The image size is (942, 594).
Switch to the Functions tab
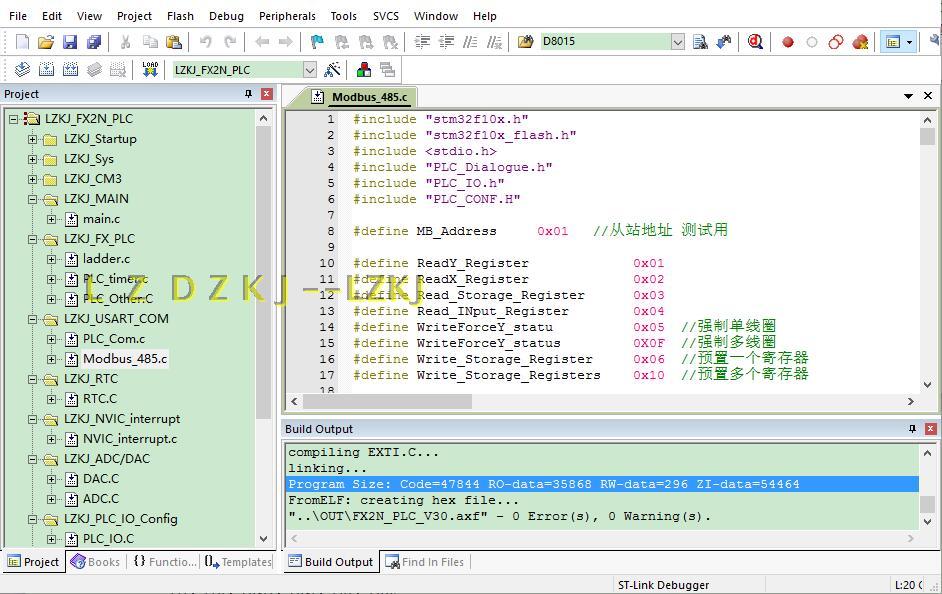click(165, 562)
